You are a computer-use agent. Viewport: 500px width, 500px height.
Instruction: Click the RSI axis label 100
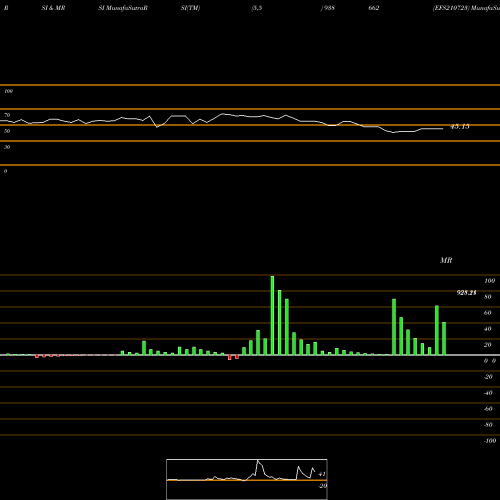(x=8, y=91)
